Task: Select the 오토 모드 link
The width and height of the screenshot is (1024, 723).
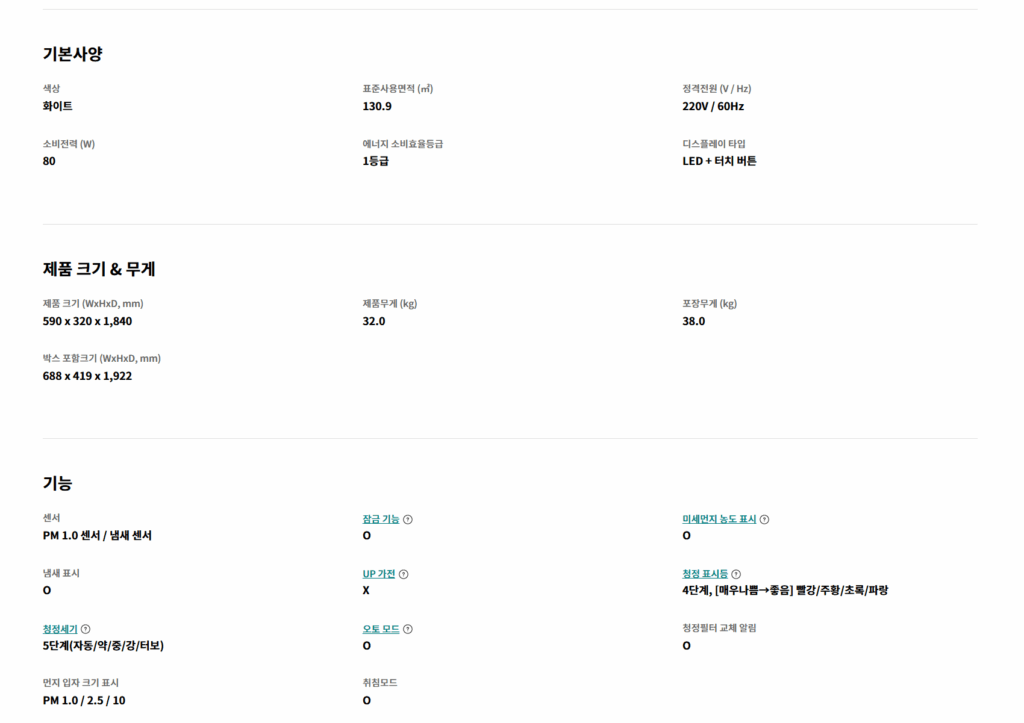Action: (381, 629)
